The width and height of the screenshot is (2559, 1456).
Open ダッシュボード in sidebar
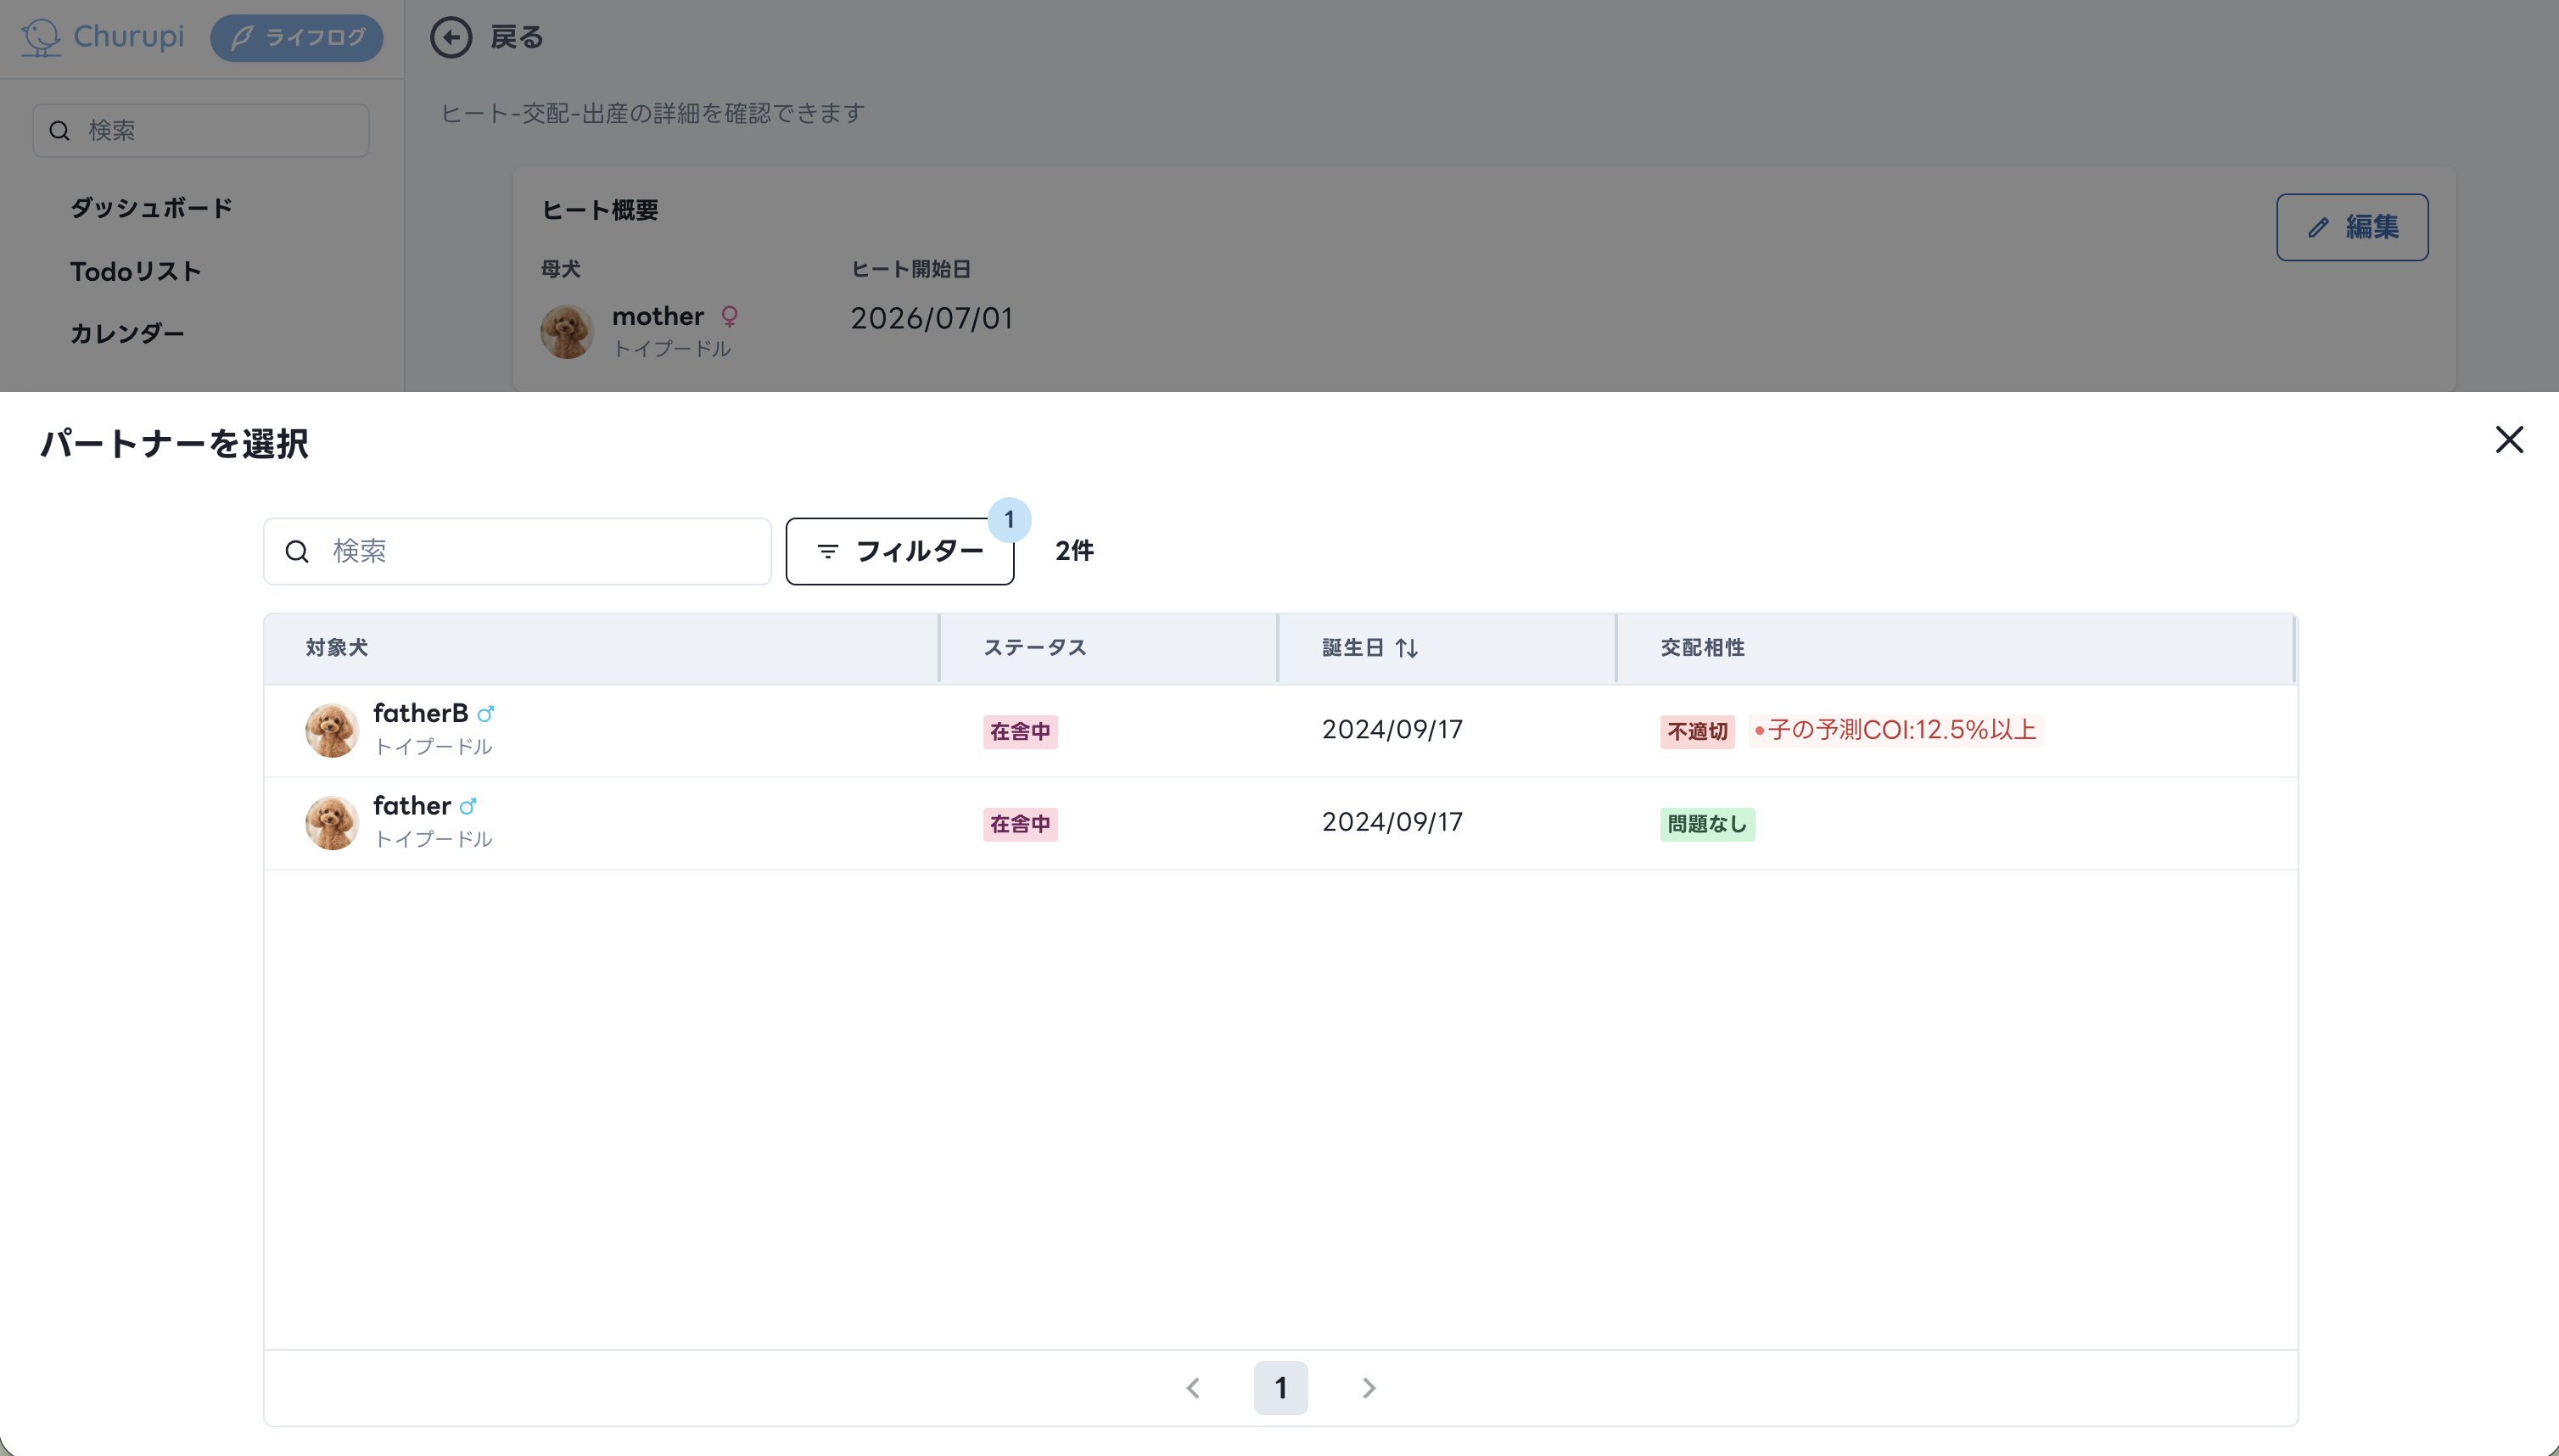[x=151, y=208]
